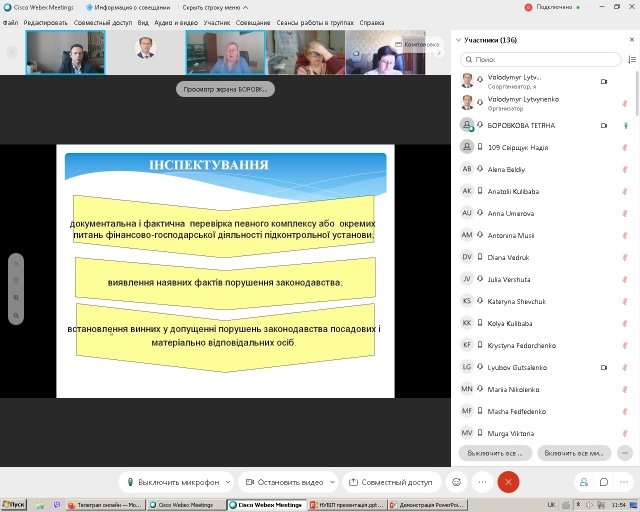
Task: Toggle microphone with Выключить микрофон button
Action: [173, 482]
